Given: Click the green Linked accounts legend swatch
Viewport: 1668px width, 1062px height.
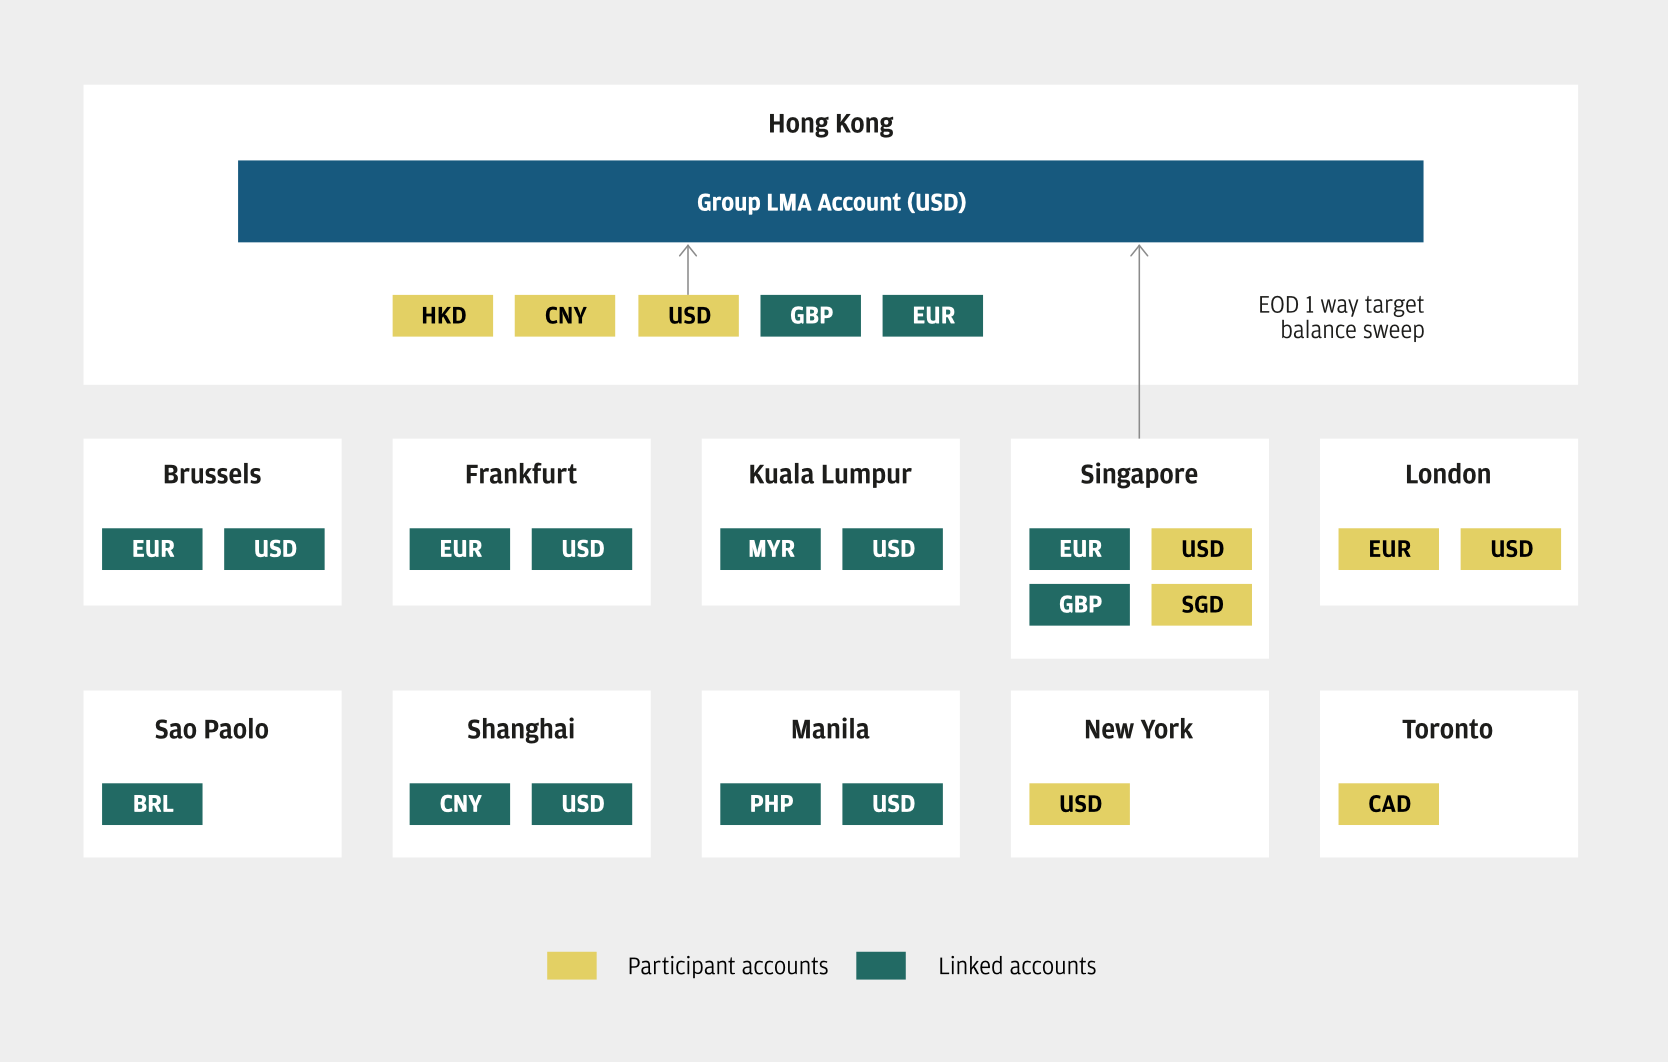Looking at the screenshot, I should point(881,966).
